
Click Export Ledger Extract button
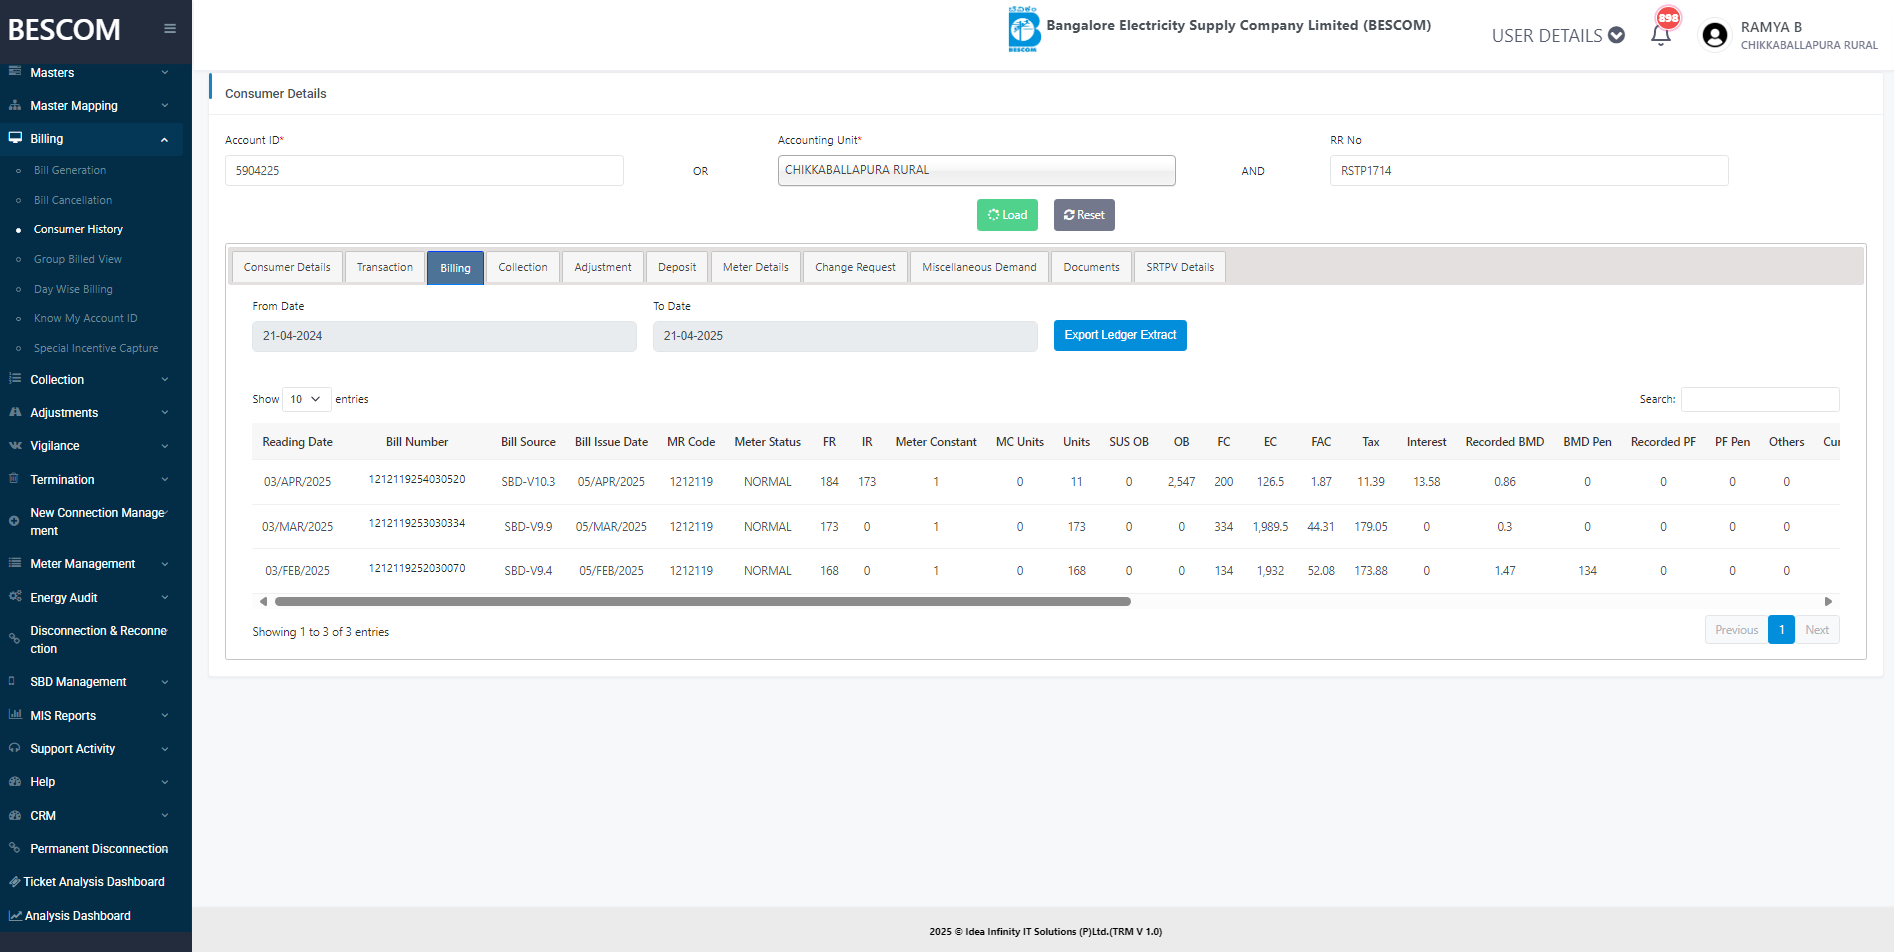(1120, 335)
